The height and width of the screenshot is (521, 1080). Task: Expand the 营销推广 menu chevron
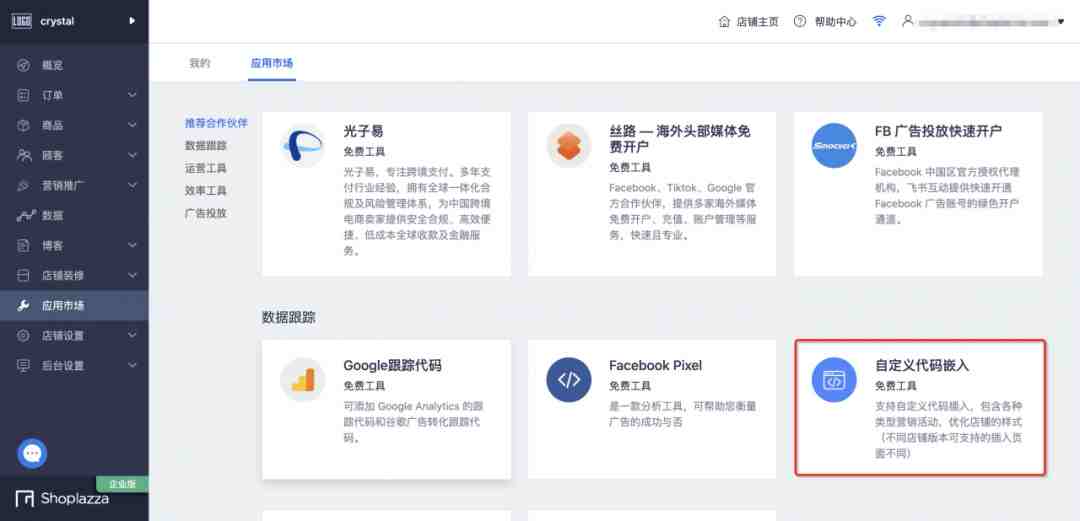click(132, 185)
